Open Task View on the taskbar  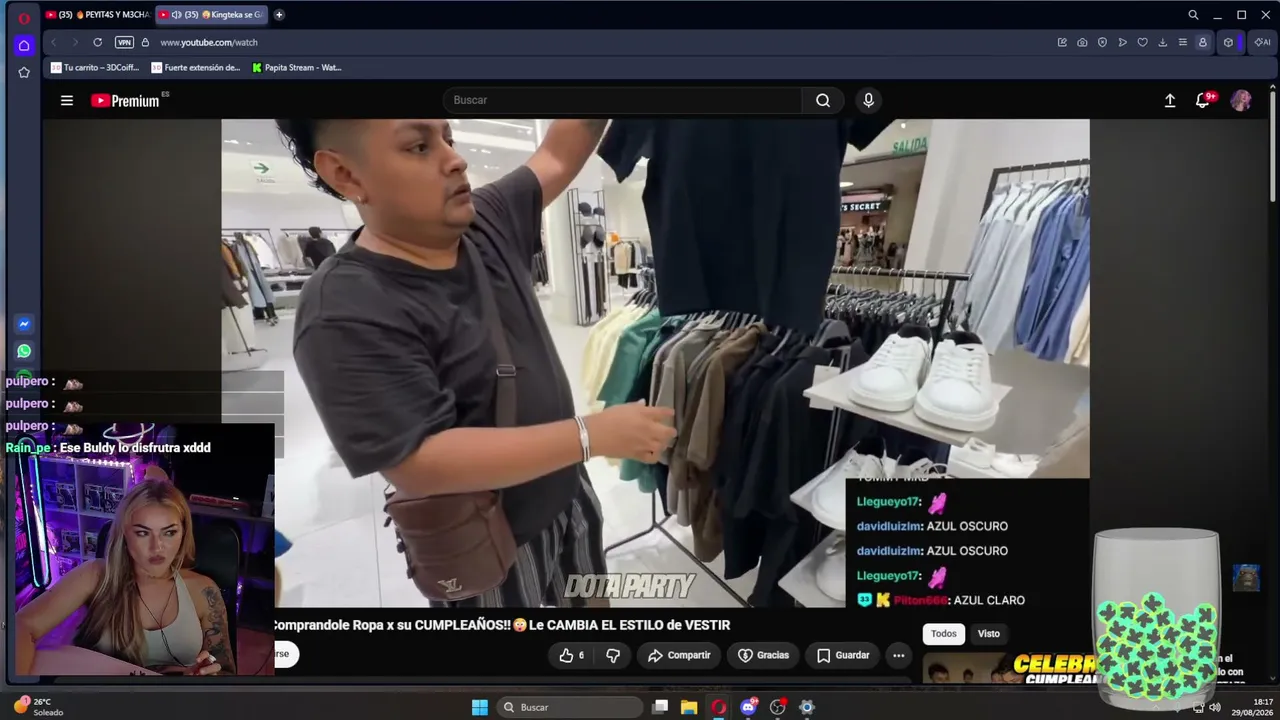click(660, 707)
